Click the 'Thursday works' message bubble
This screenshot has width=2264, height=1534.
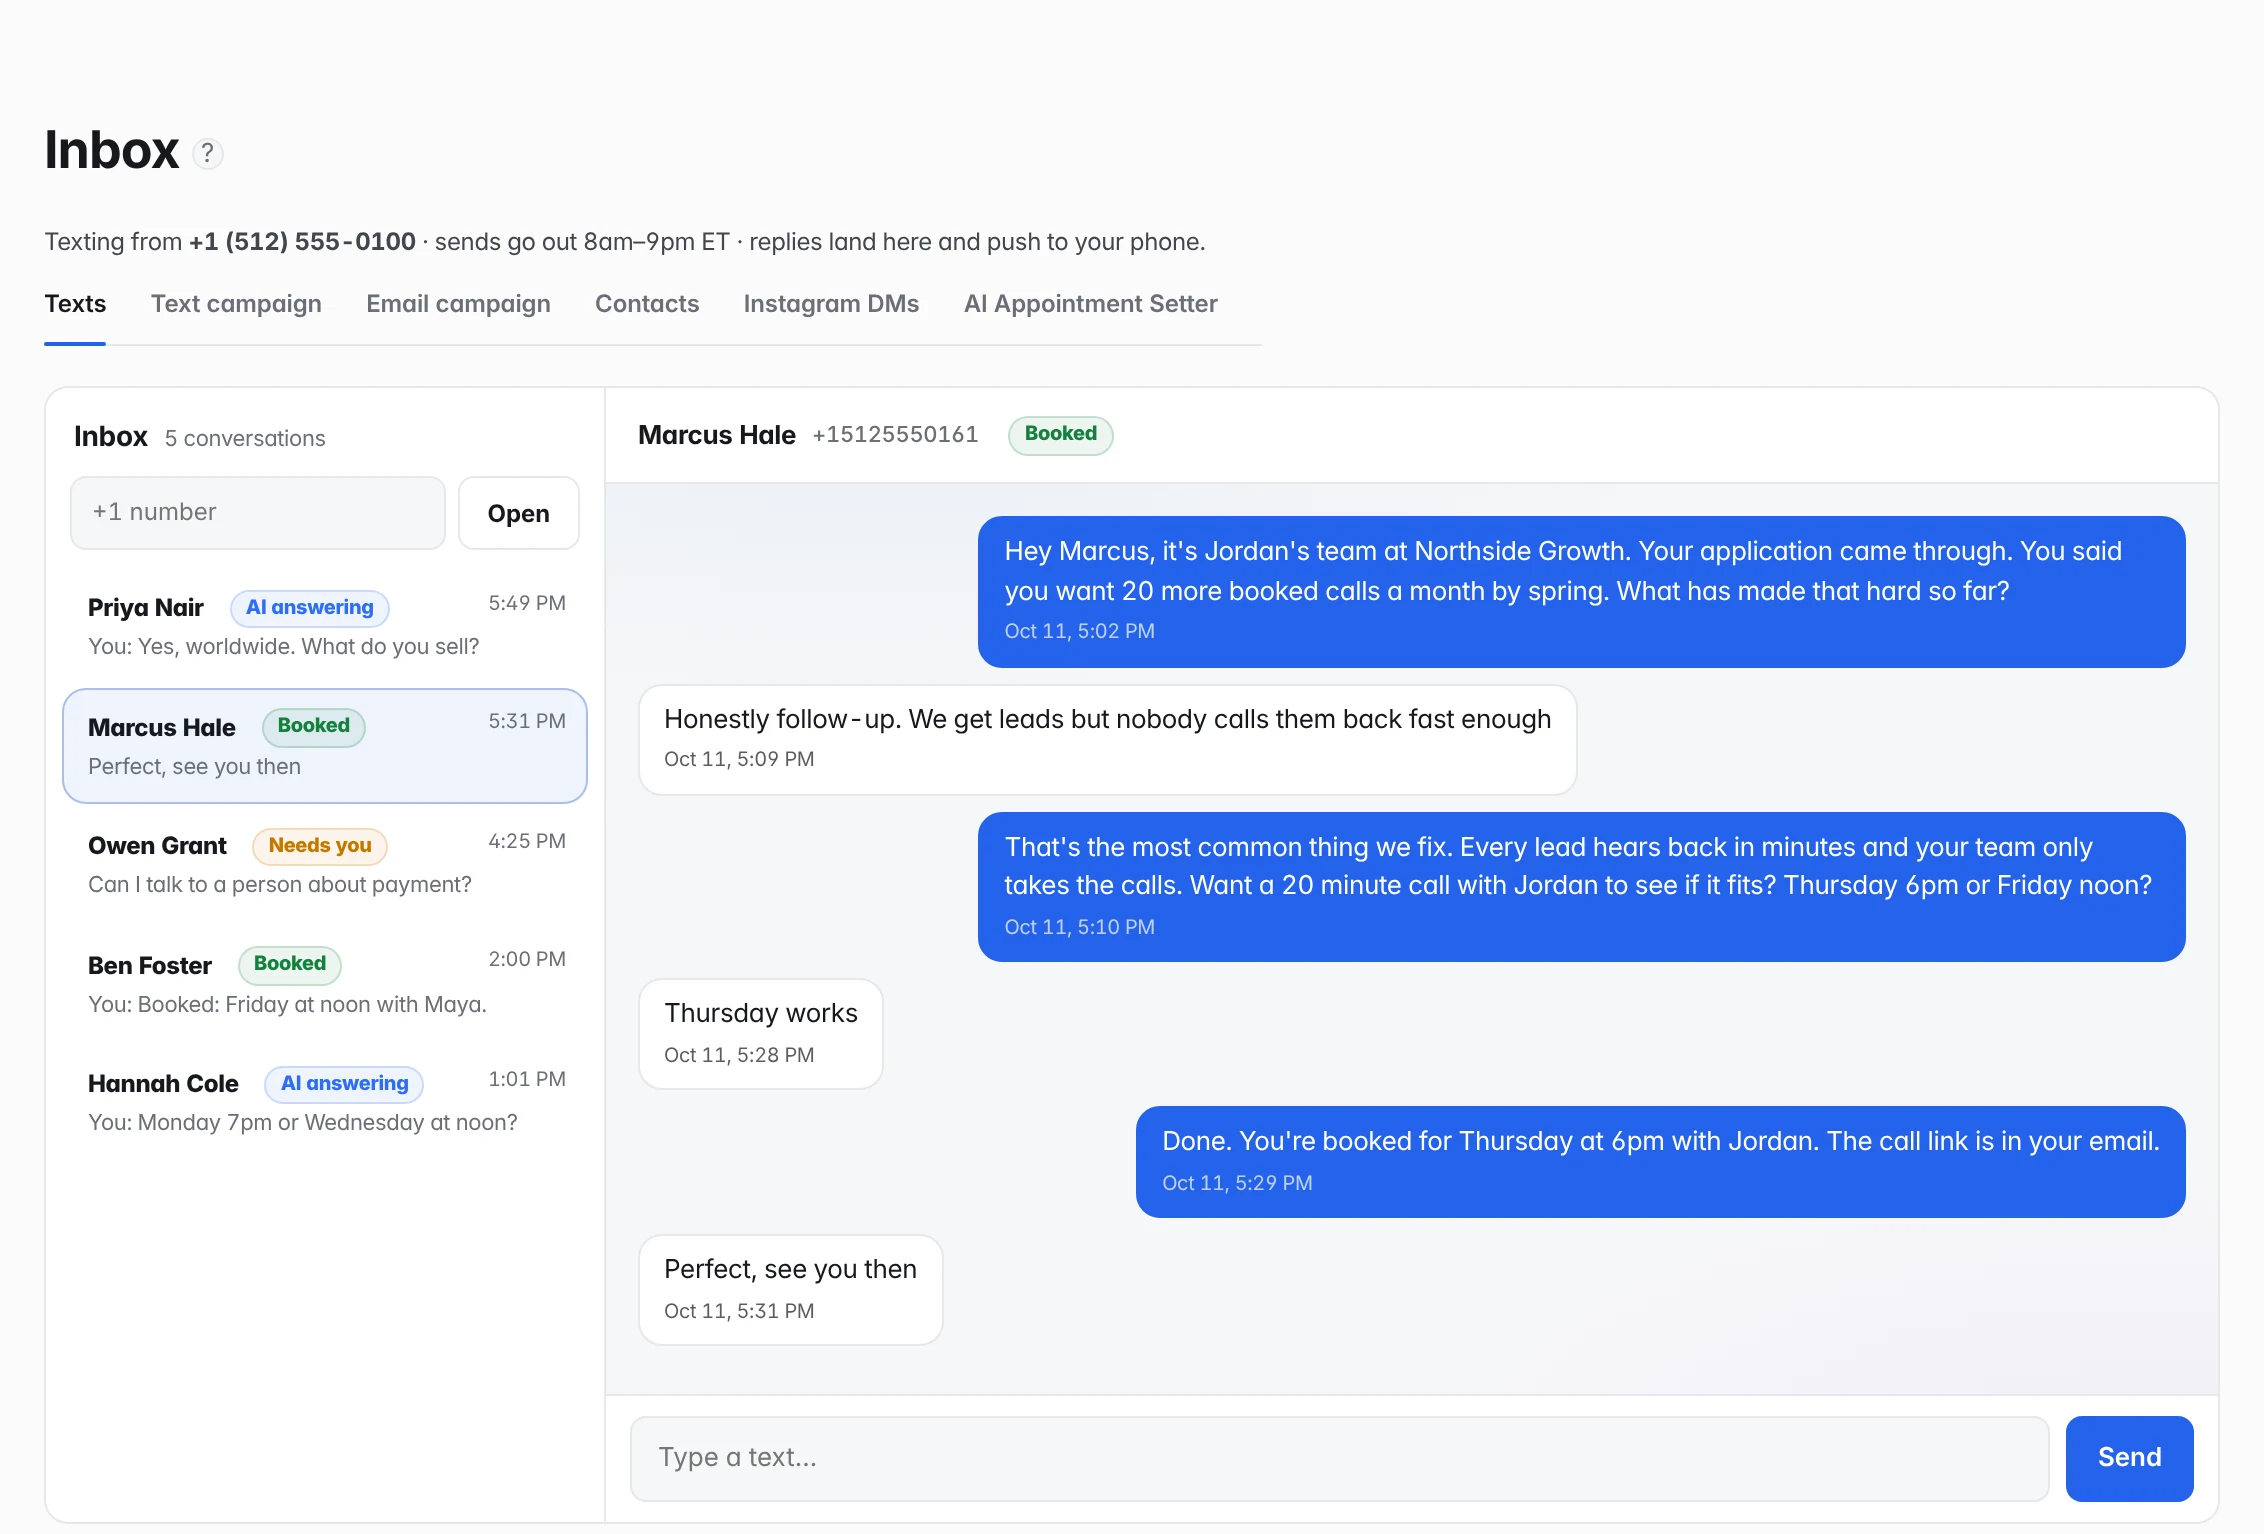pos(761,1034)
